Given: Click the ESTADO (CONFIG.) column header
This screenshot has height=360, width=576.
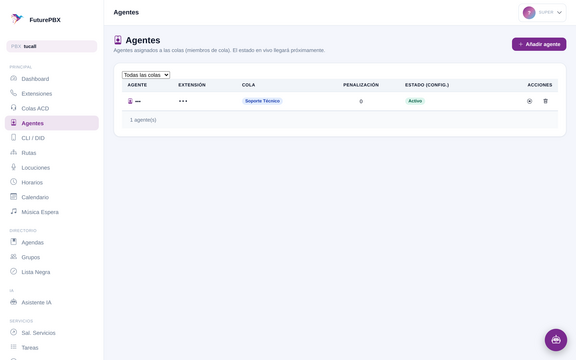Looking at the screenshot, I should click(427, 85).
